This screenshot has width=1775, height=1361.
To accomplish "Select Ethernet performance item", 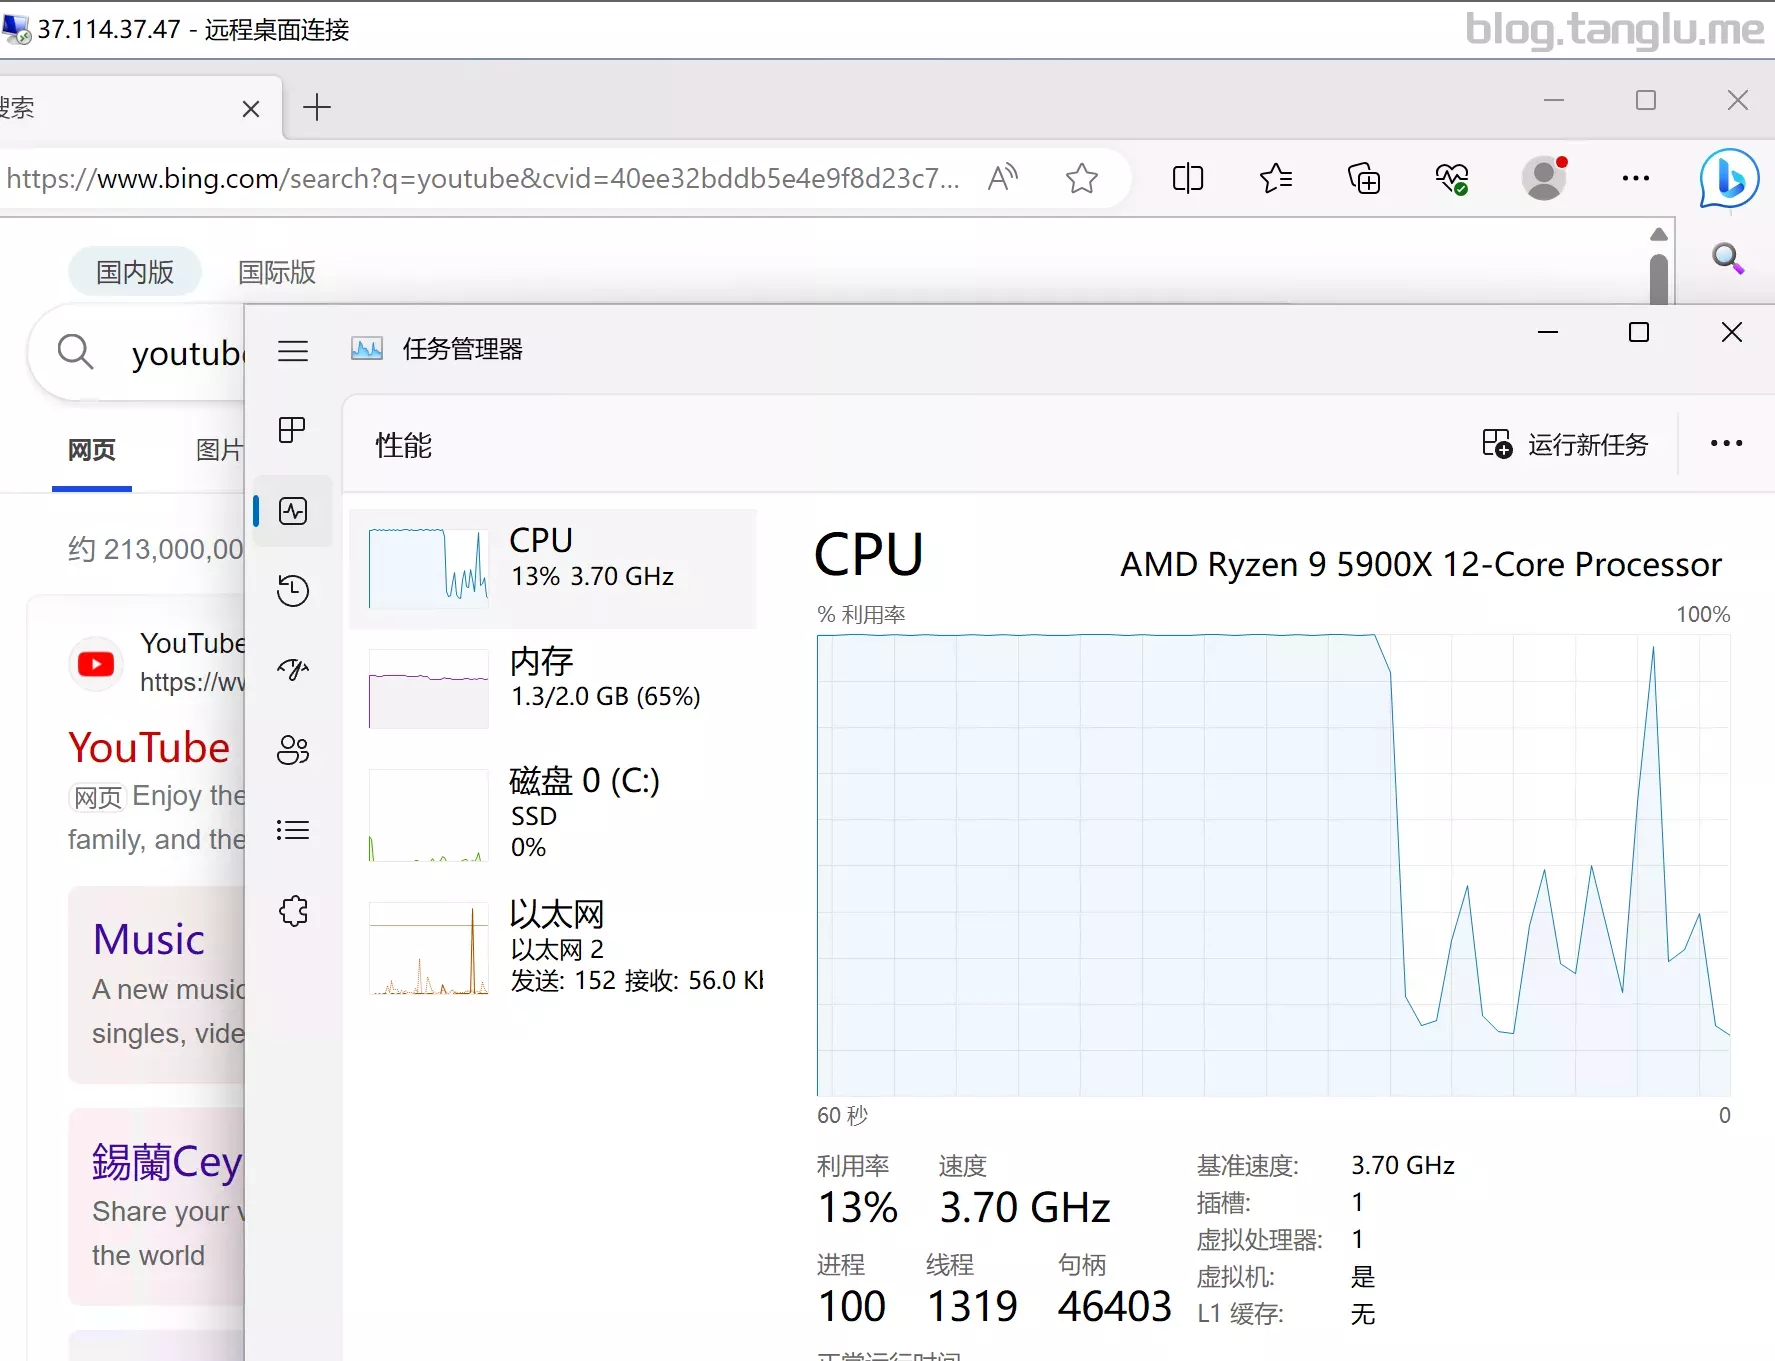I will pos(553,946).
